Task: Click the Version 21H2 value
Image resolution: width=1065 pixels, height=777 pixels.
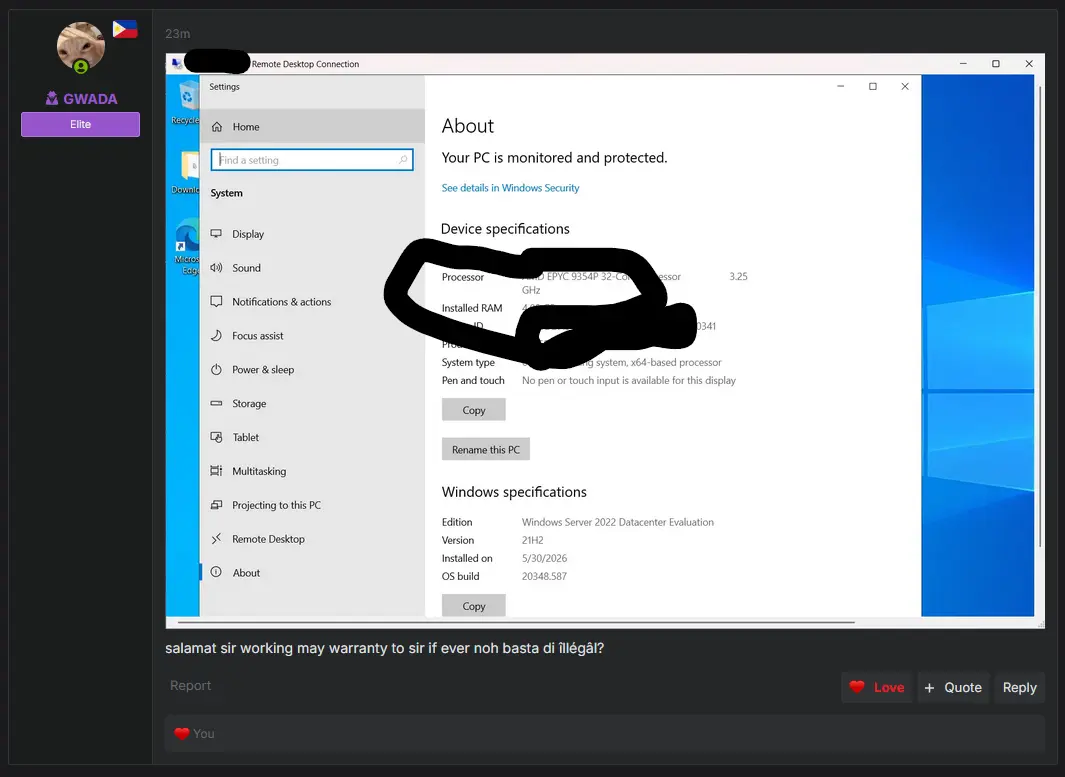Action: pyautogui.click(x=532, y=540)
